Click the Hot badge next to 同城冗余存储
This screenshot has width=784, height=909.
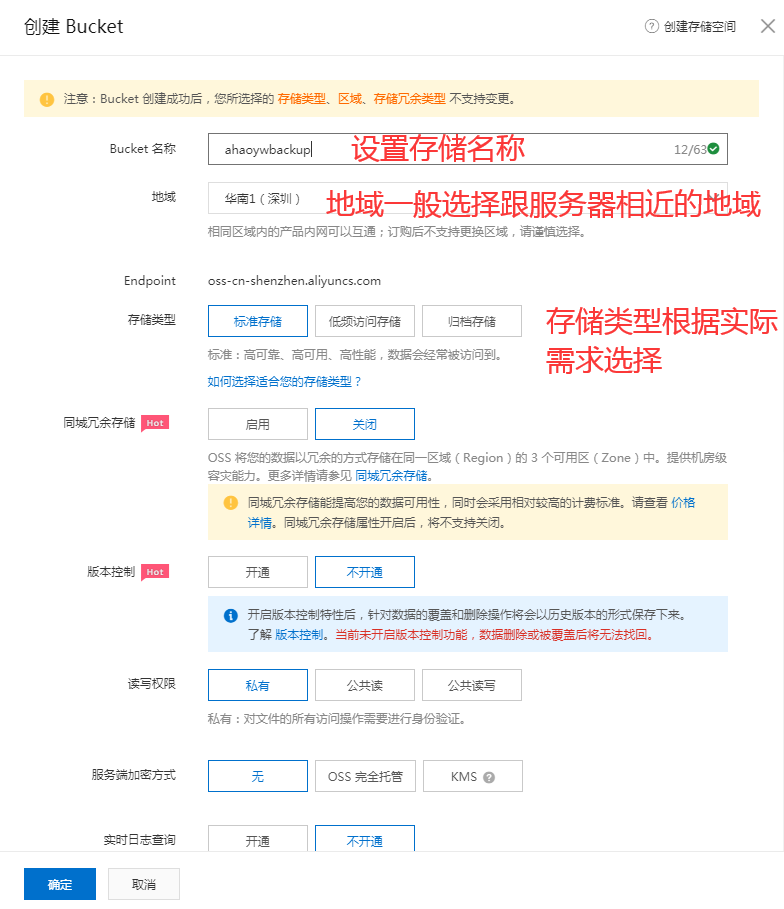point(155,423)
